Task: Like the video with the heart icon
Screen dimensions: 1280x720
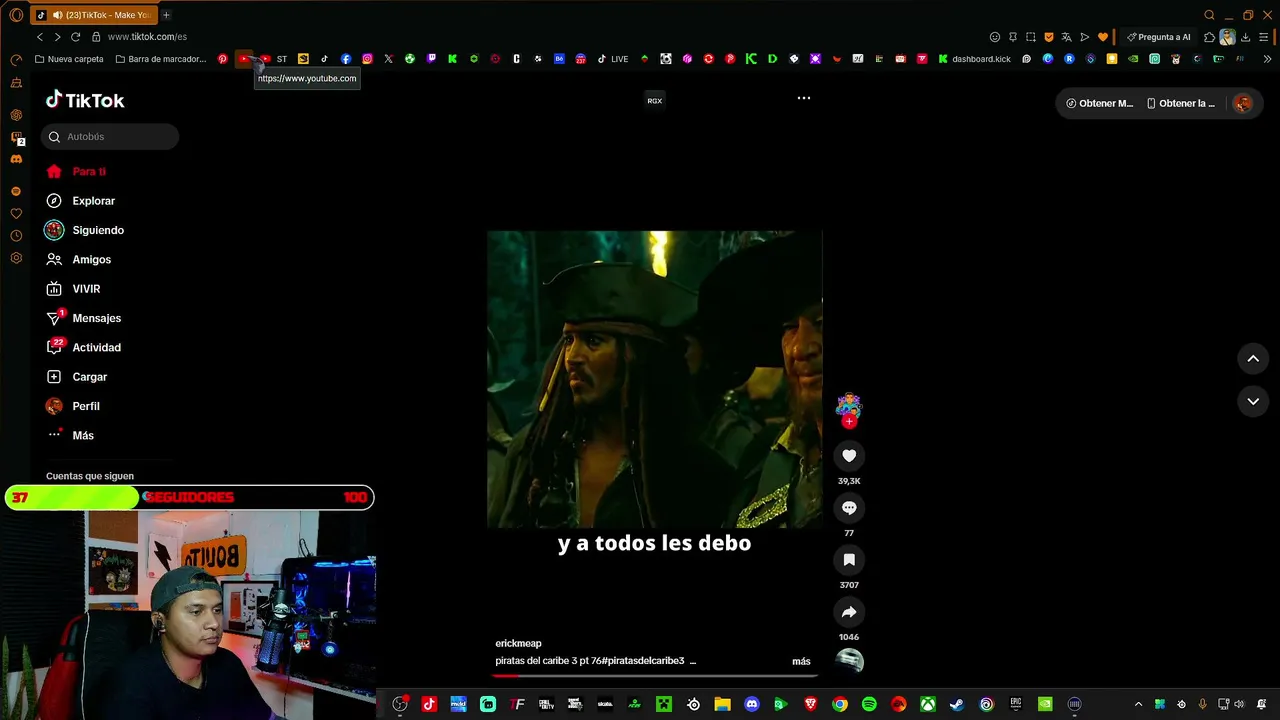Action: [x=849, y=456]
